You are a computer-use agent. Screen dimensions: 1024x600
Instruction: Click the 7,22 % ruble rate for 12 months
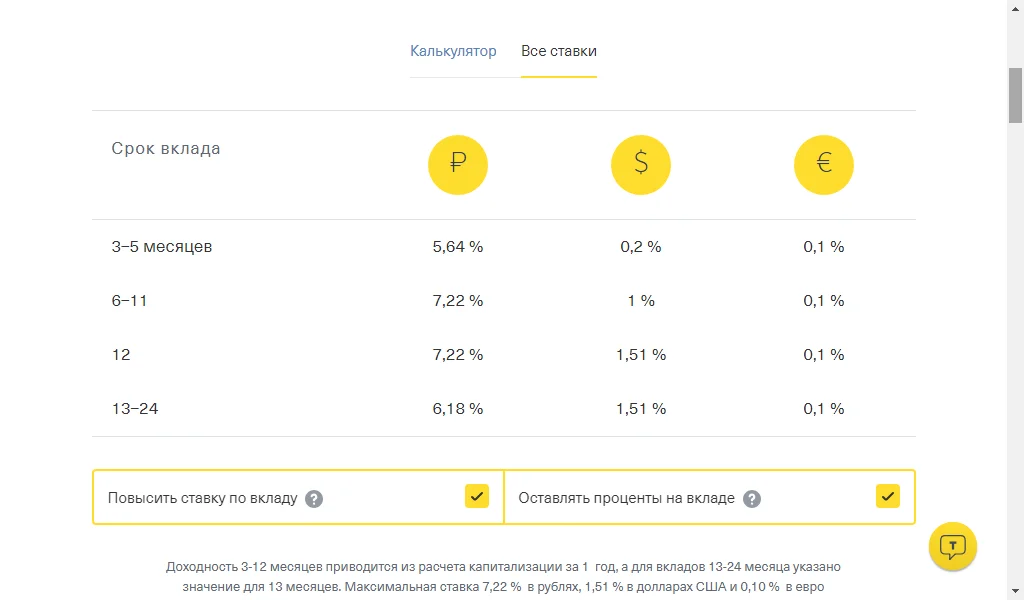click(458, 355)
